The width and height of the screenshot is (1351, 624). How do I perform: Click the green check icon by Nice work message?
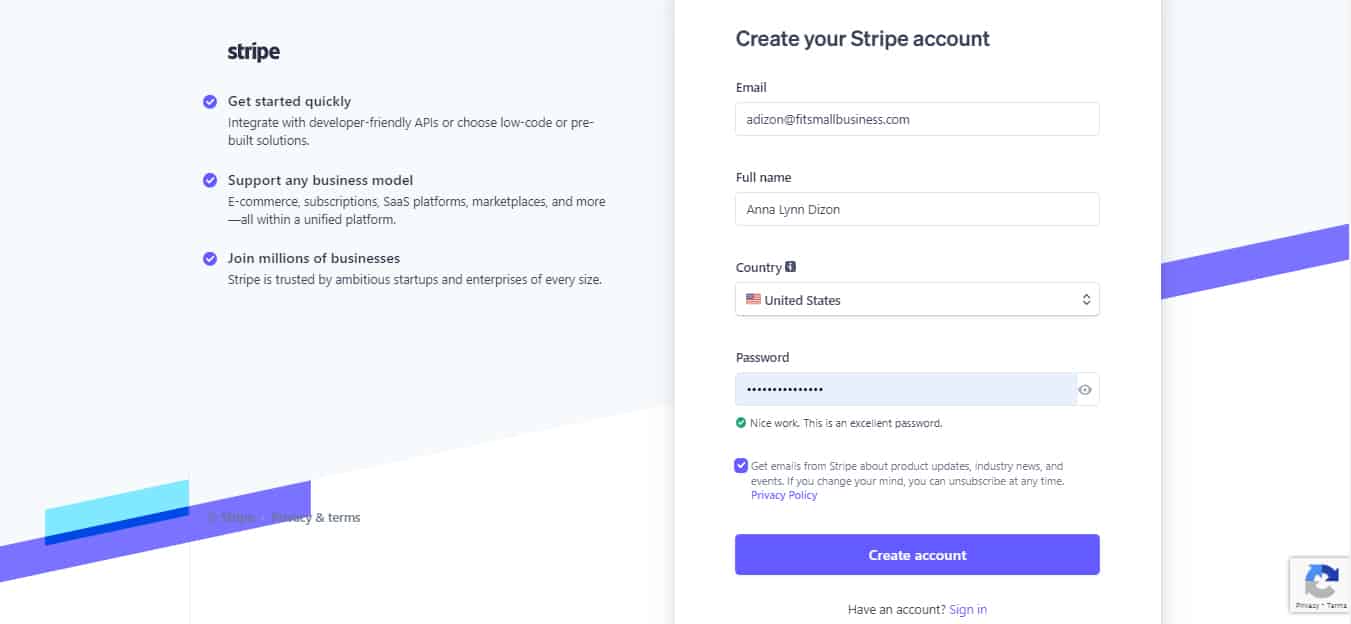(x=740, y=423)
